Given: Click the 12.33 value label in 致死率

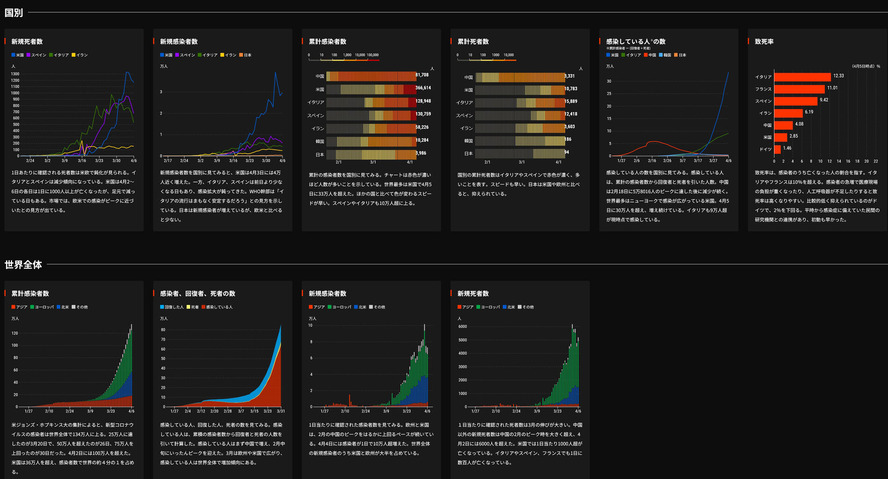Looking at the screenshot, I should point(838,76).
